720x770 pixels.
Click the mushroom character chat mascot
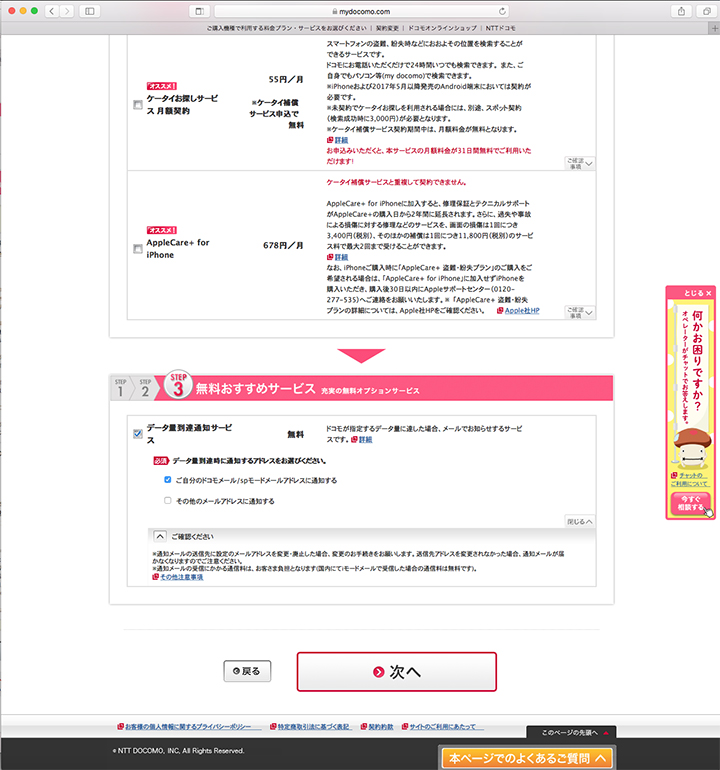click(x=692, y=447)
